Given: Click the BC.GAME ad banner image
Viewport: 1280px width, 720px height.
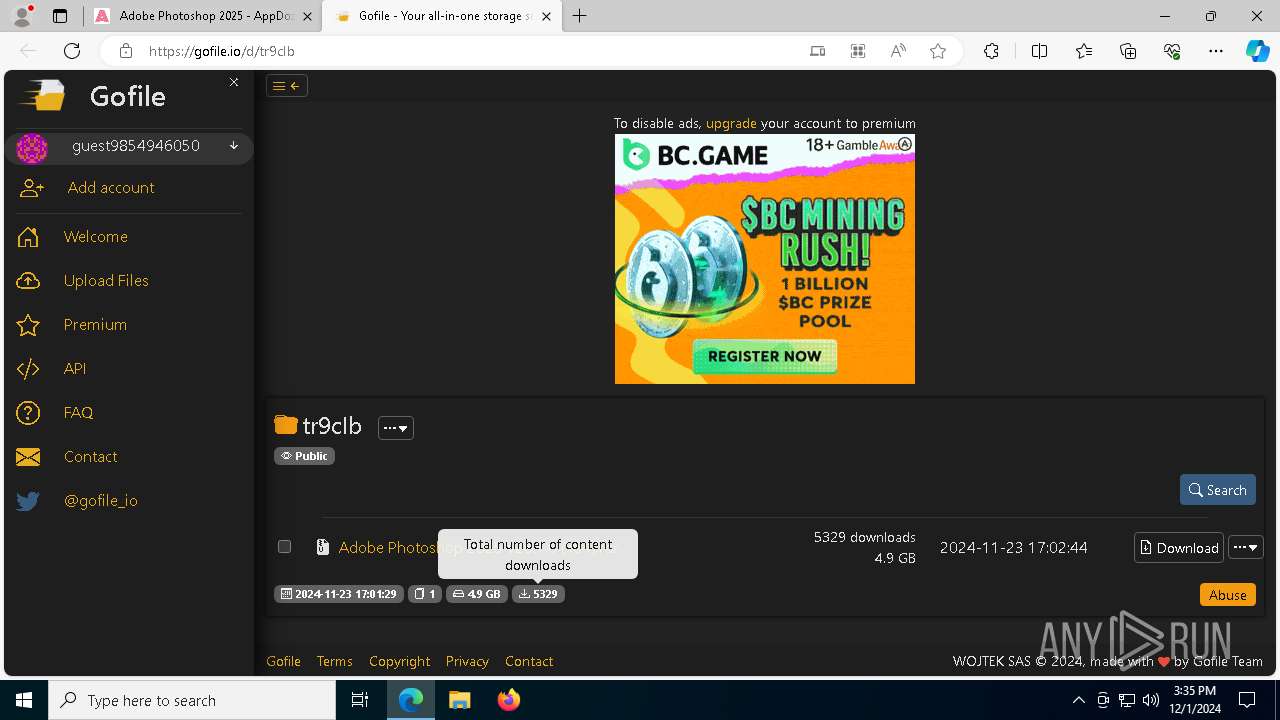Looking at the screenshot, I should (x=765, y=259).
